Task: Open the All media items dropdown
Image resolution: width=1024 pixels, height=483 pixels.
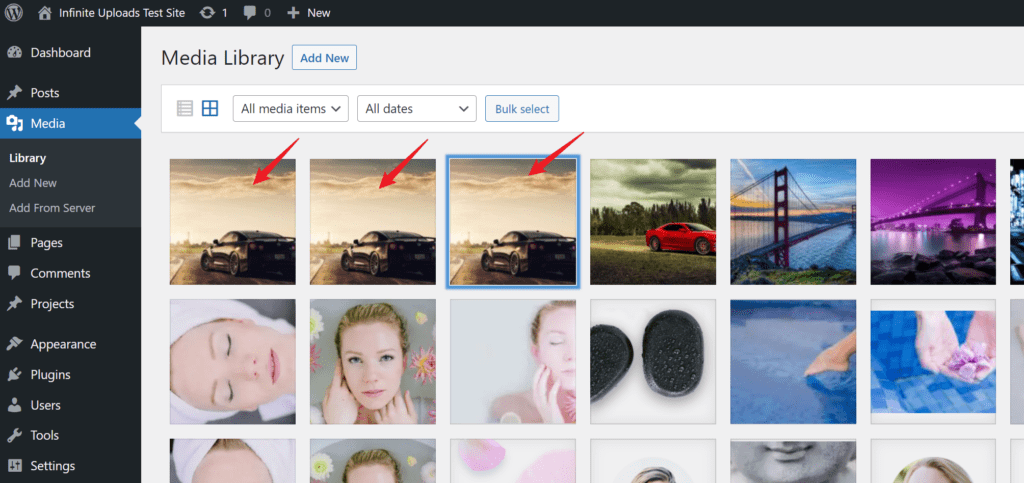Action: (x=290, y=109)
